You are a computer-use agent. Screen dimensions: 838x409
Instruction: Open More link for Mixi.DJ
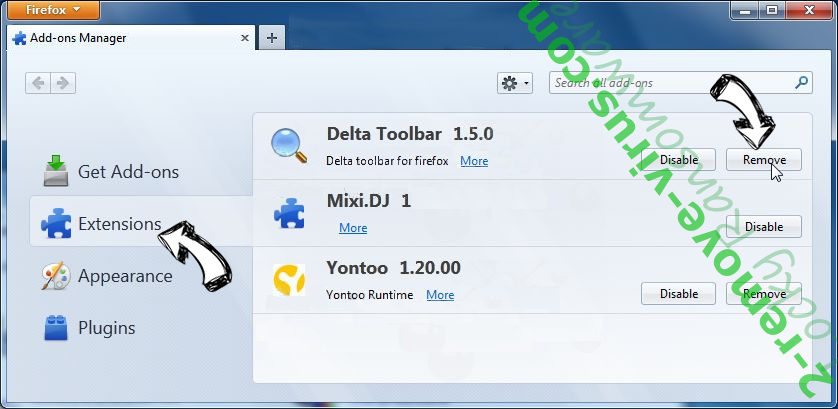tap(353, 228)
